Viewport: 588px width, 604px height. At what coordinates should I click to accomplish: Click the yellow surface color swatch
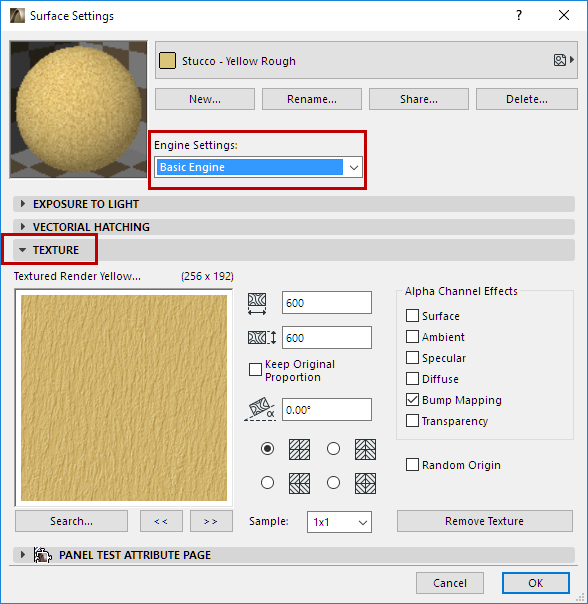click(x=167, y=60)
